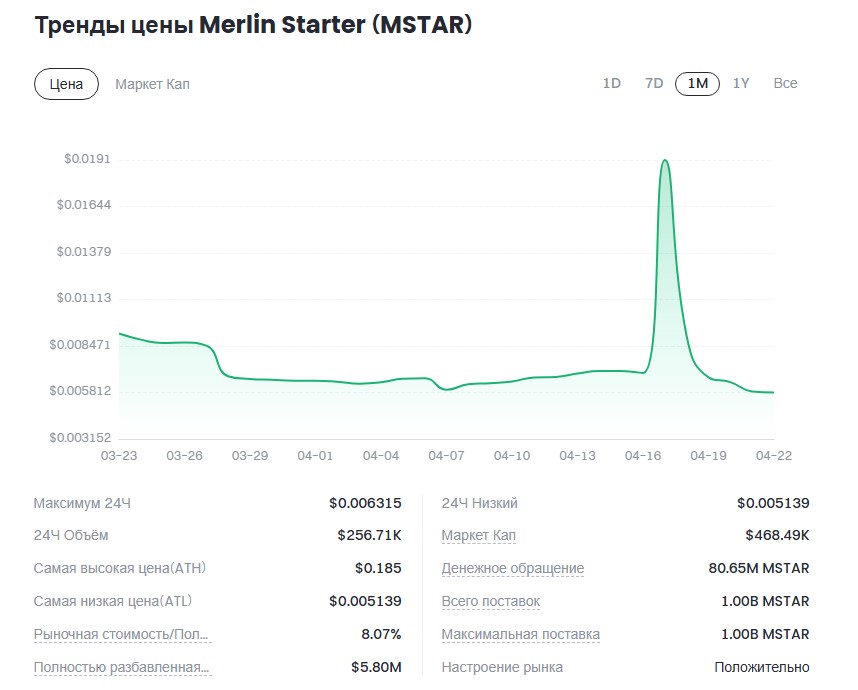Click Самая низкая цена(ATL) label
858x690 pixels.
(x=113, y=601)
